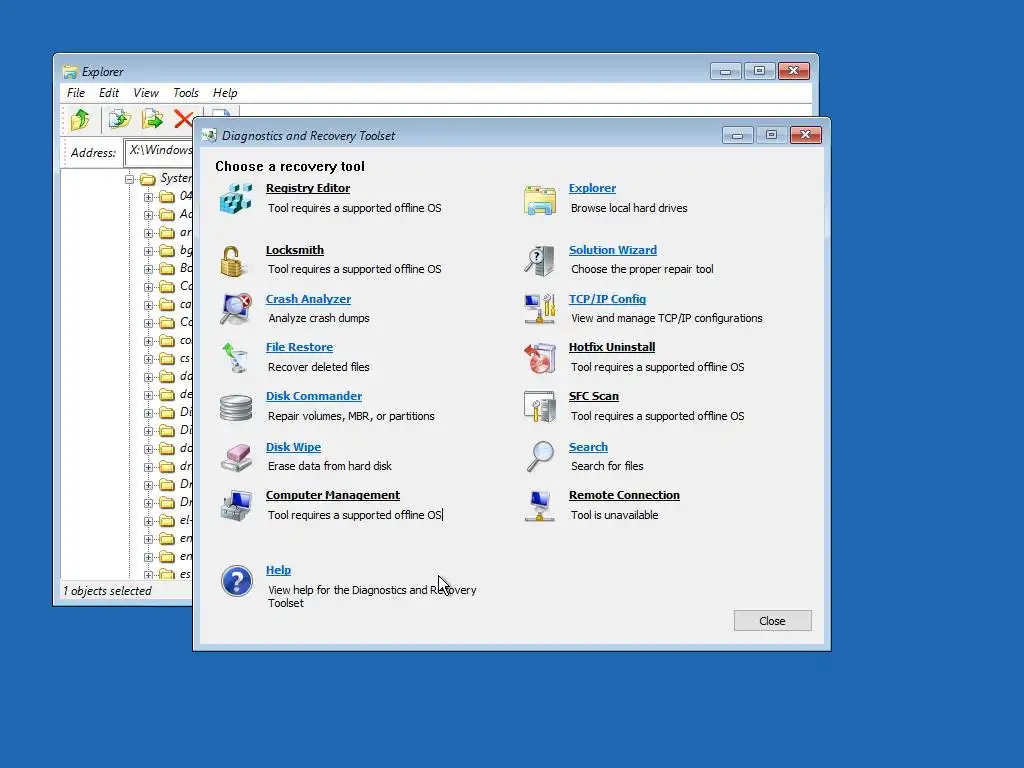Open the View menu in Explorer
The image size is (1024, 768).
pyautogui.click(x=146, y=93)
